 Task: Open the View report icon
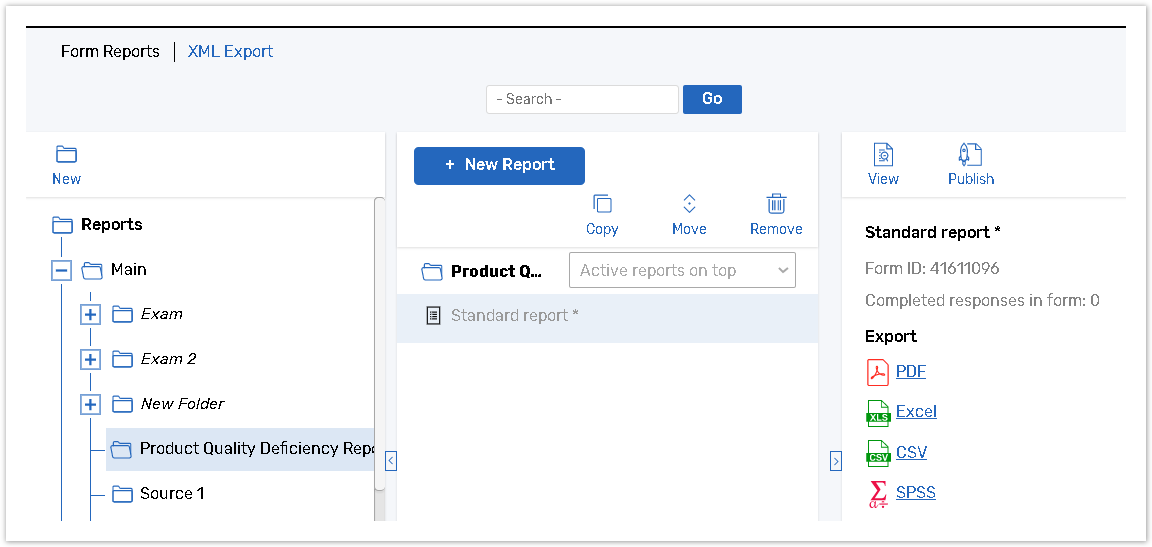[883, 155]
